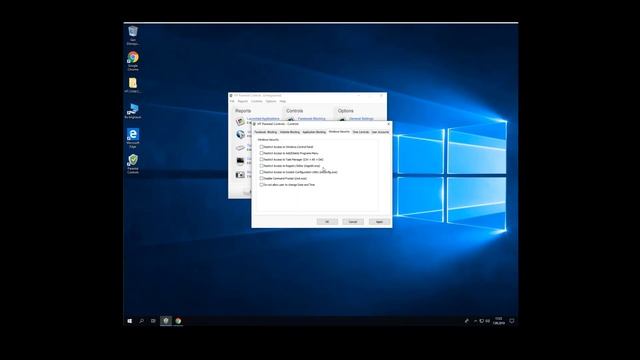Switch to Application Blocking tab

coord(314,132)
